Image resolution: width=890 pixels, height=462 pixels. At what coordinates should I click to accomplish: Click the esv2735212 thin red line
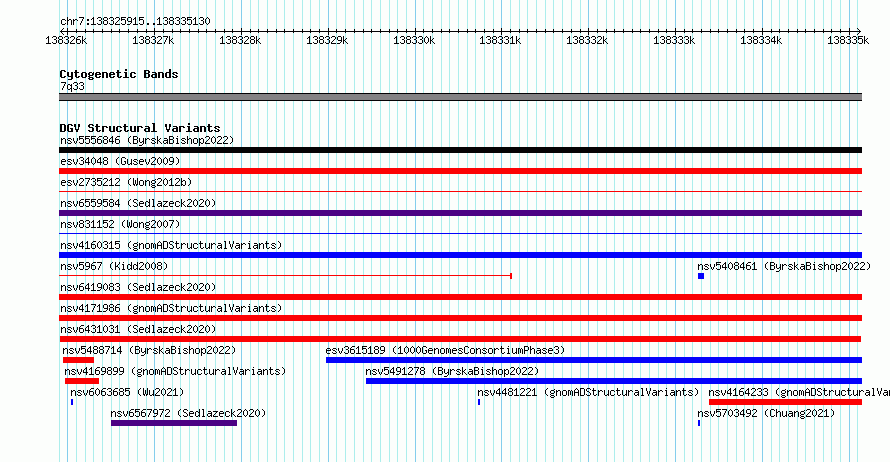pos(460,192)
